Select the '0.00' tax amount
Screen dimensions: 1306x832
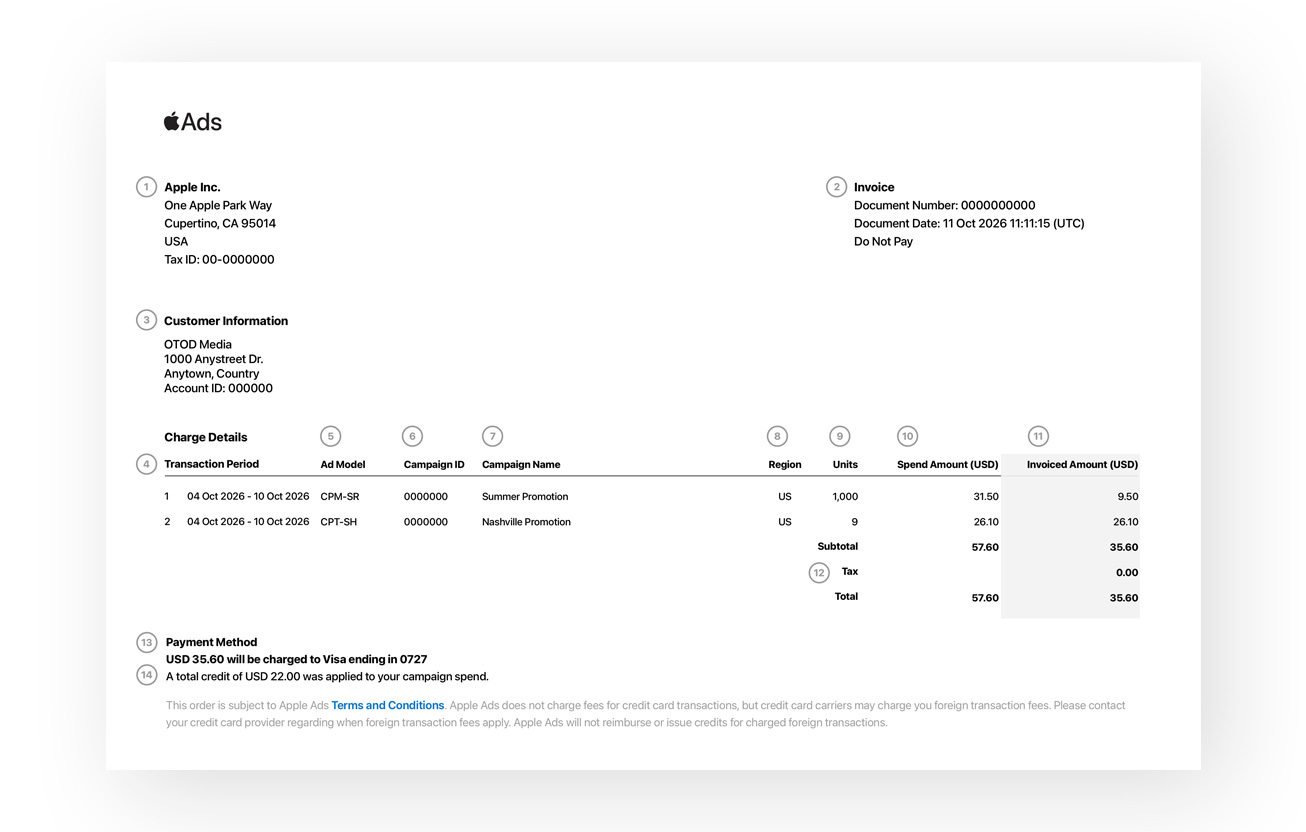(x=1127, y=573)
